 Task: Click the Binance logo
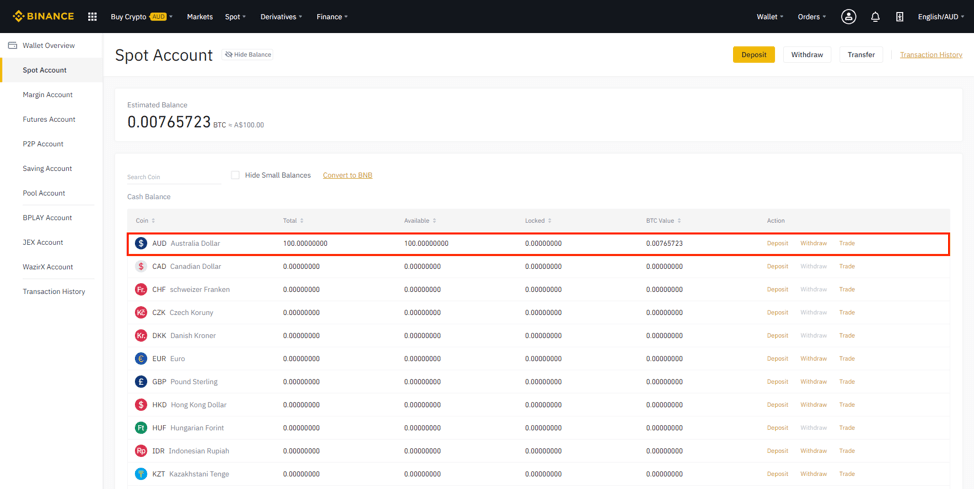[43, 16]
